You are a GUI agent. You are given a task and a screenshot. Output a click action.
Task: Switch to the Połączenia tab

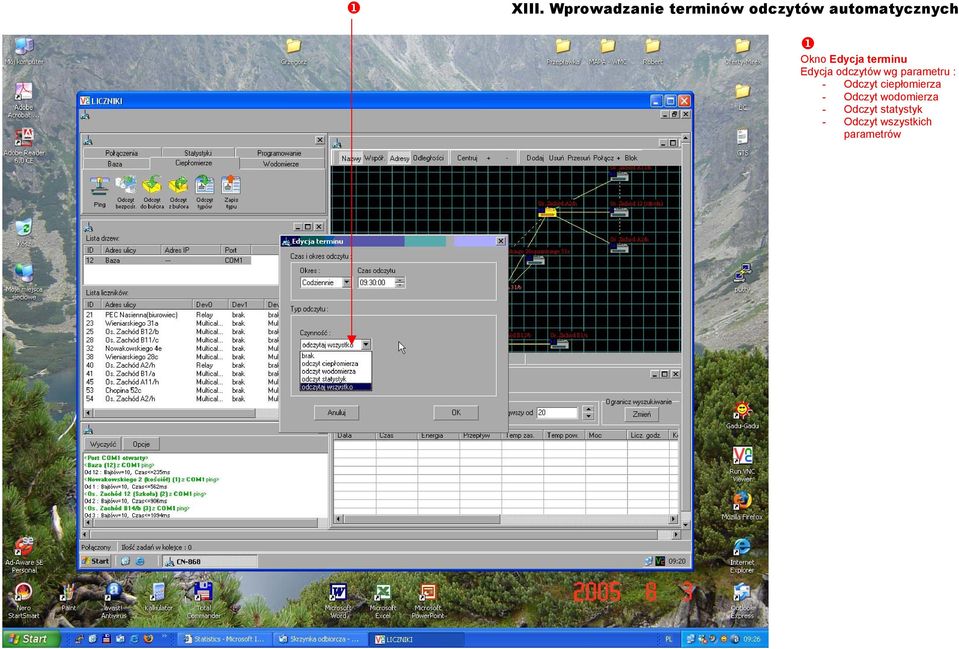(x=121, y=153)
